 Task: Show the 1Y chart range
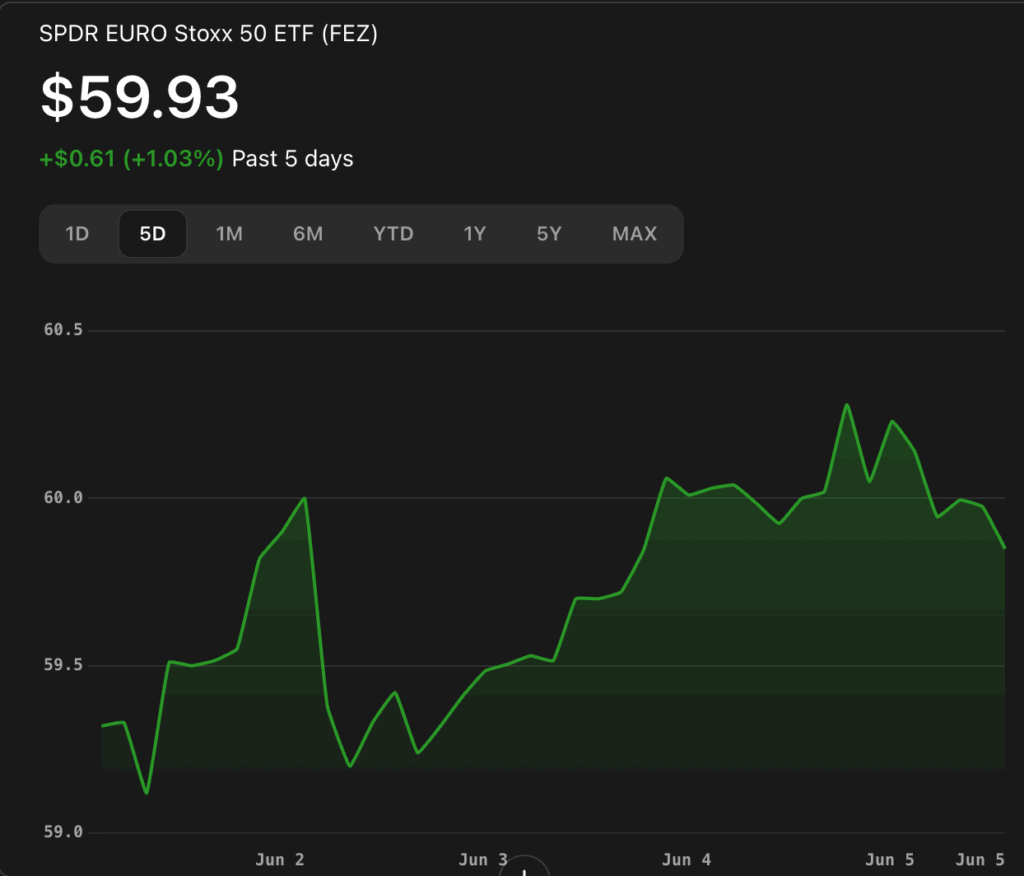point(475,234)
